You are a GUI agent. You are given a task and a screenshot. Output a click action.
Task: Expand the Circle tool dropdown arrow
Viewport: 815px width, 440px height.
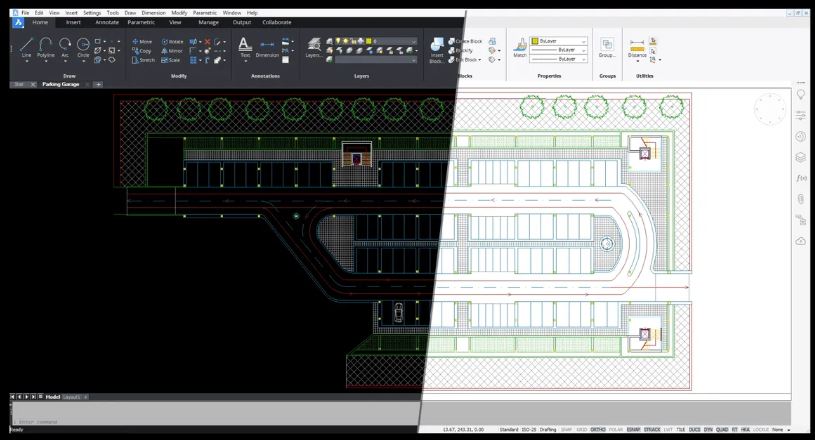point(83,61)
